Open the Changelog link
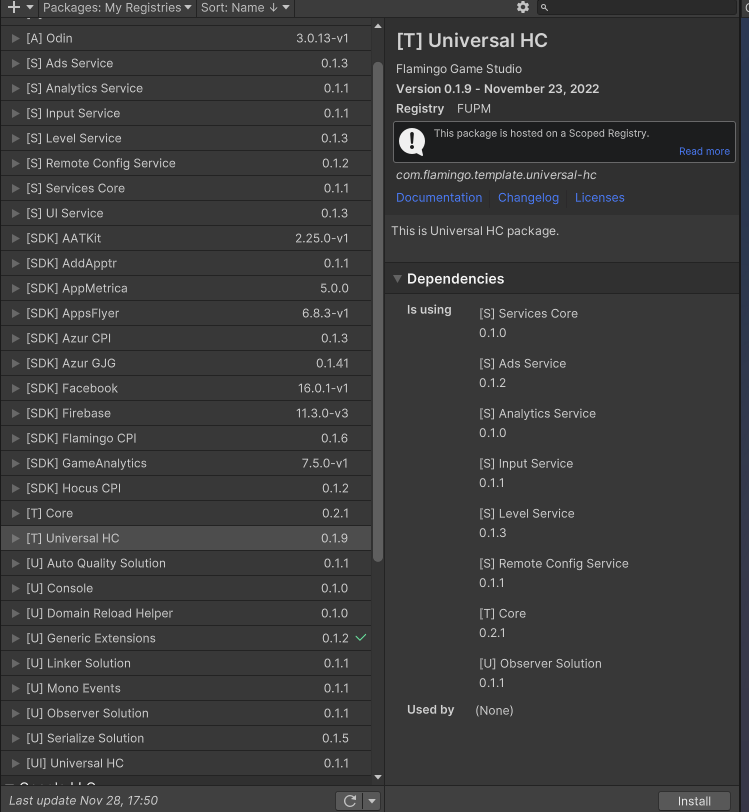This screenshot has width=749, height=812. [x=528, y=197]
